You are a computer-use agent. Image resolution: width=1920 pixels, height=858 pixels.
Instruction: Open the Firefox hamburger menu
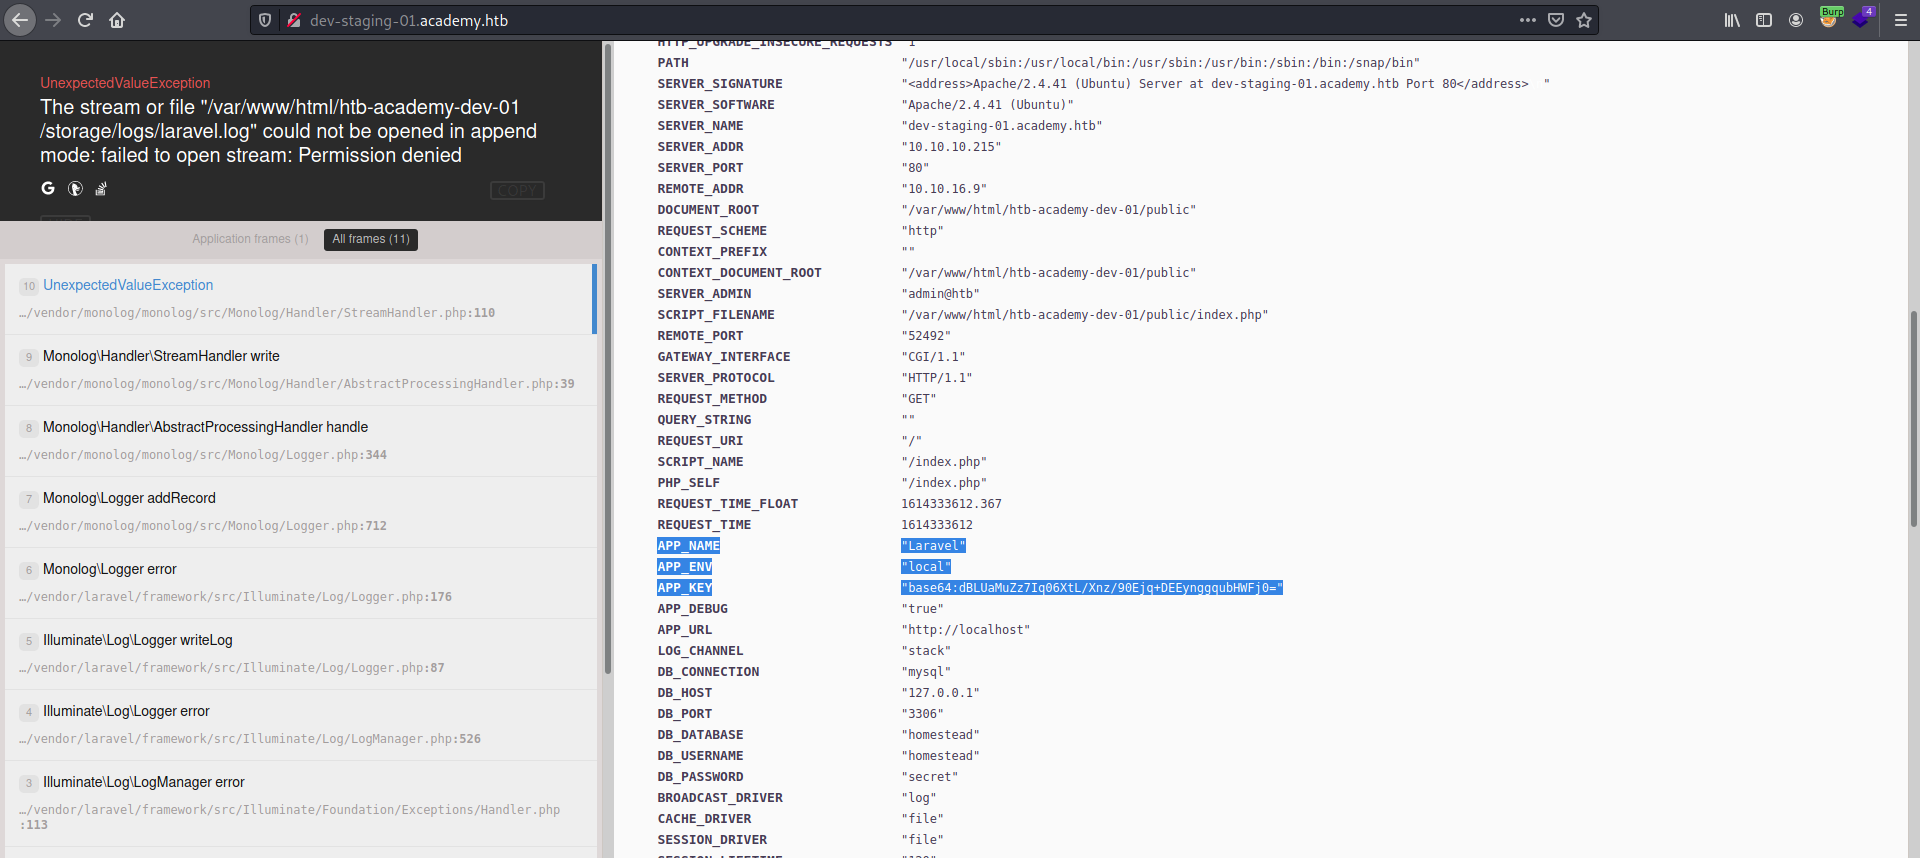coord(1901,20)
